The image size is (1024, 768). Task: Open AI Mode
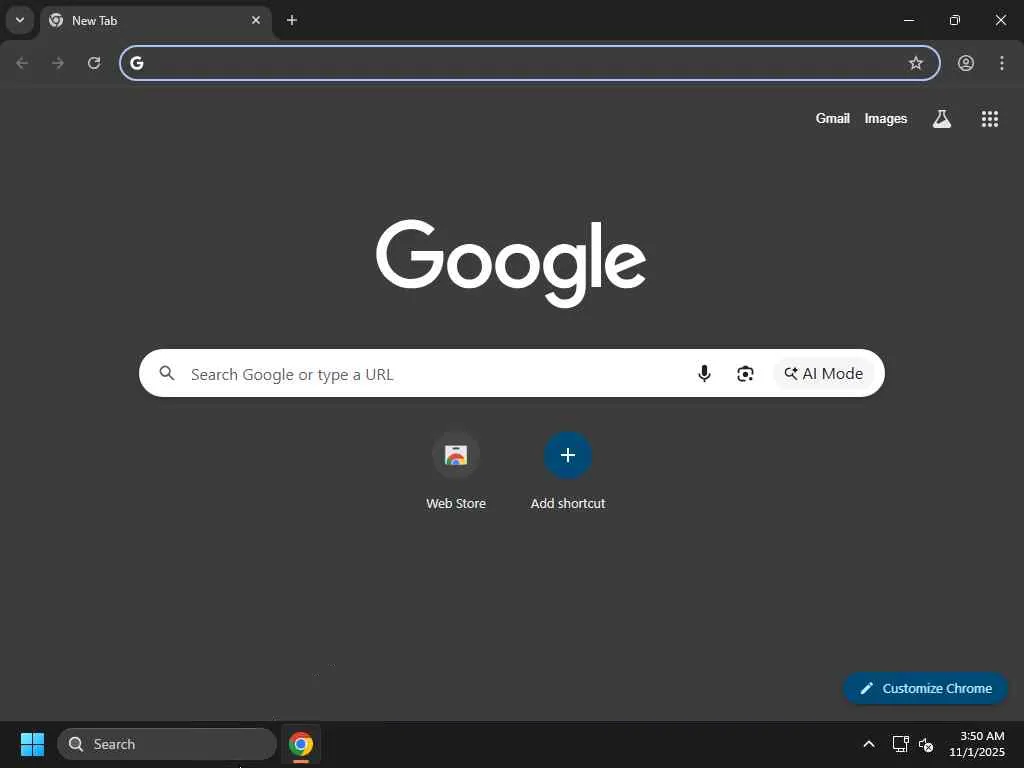point(824,374)
